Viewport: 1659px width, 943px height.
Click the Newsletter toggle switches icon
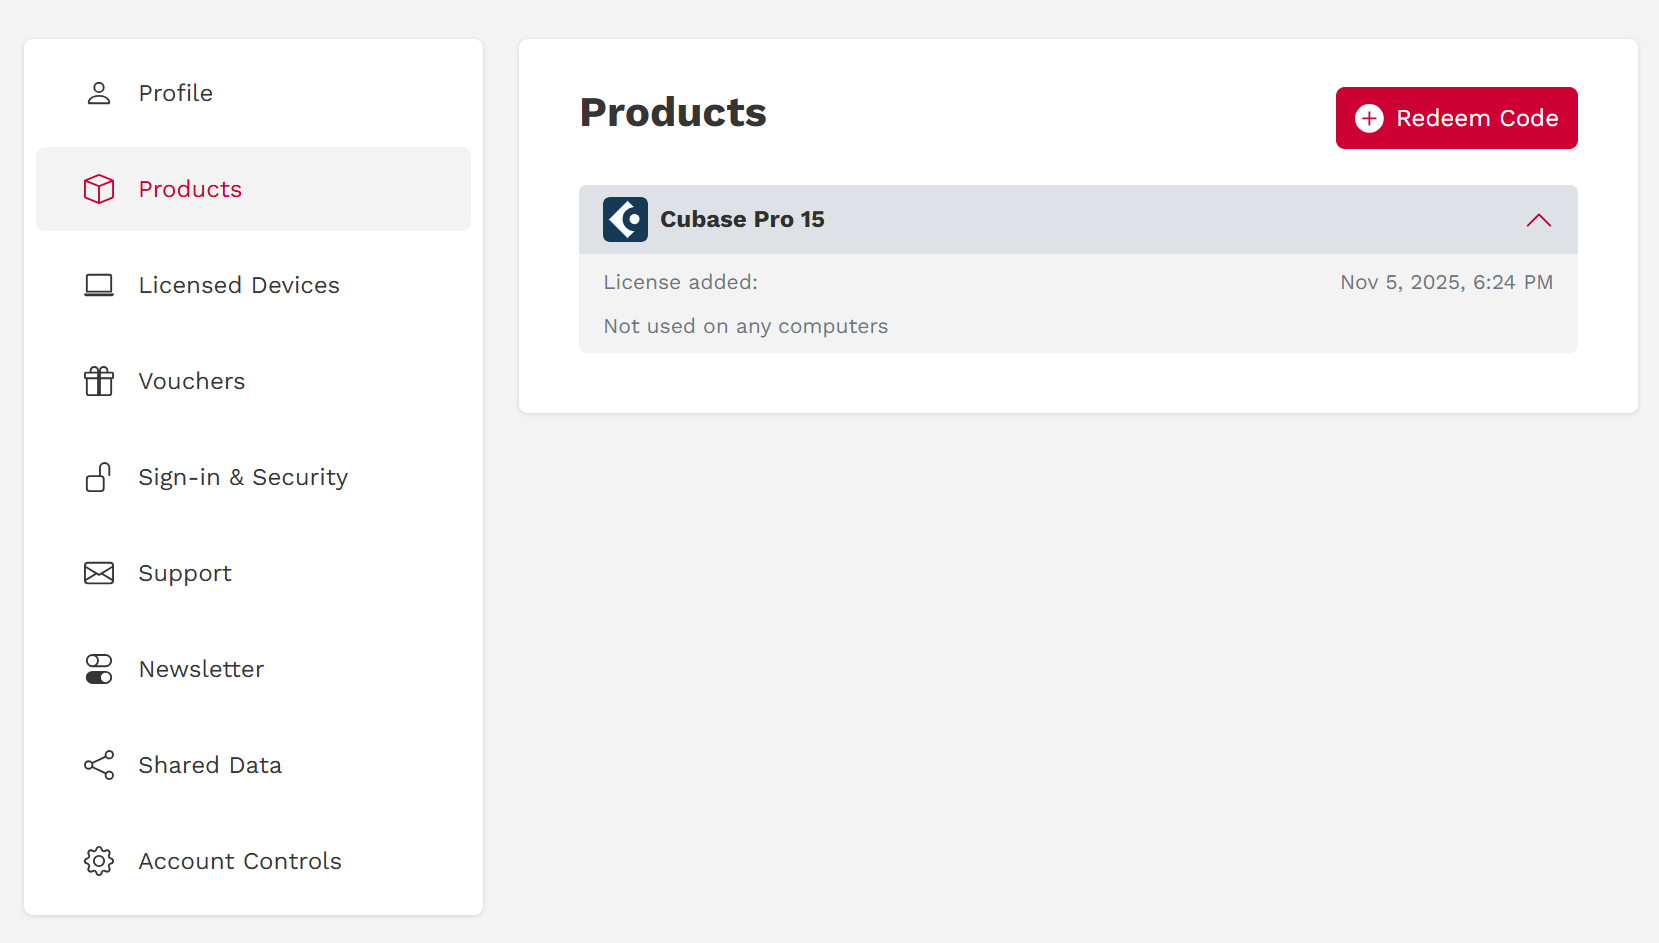pos(99,669)
